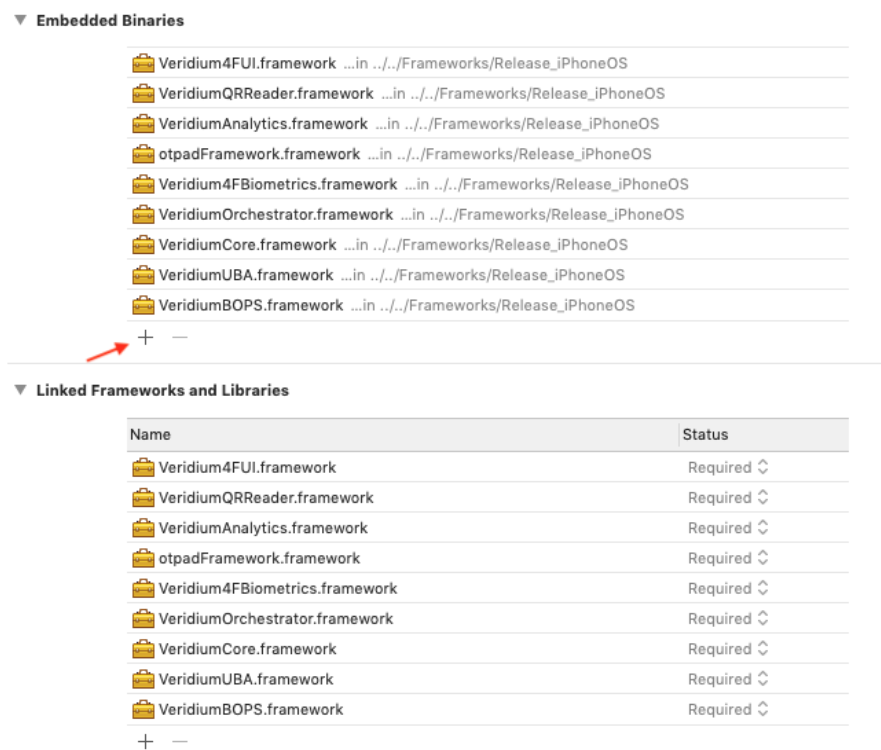The image size is (881, 750).
Task: Click toolbox icon of linked VeridiumAnalytics.framework
Action: [143, 528]
